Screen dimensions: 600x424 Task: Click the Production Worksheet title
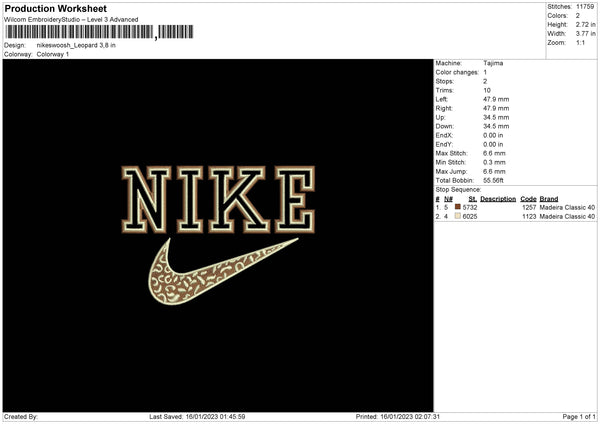tap(55, 8)
